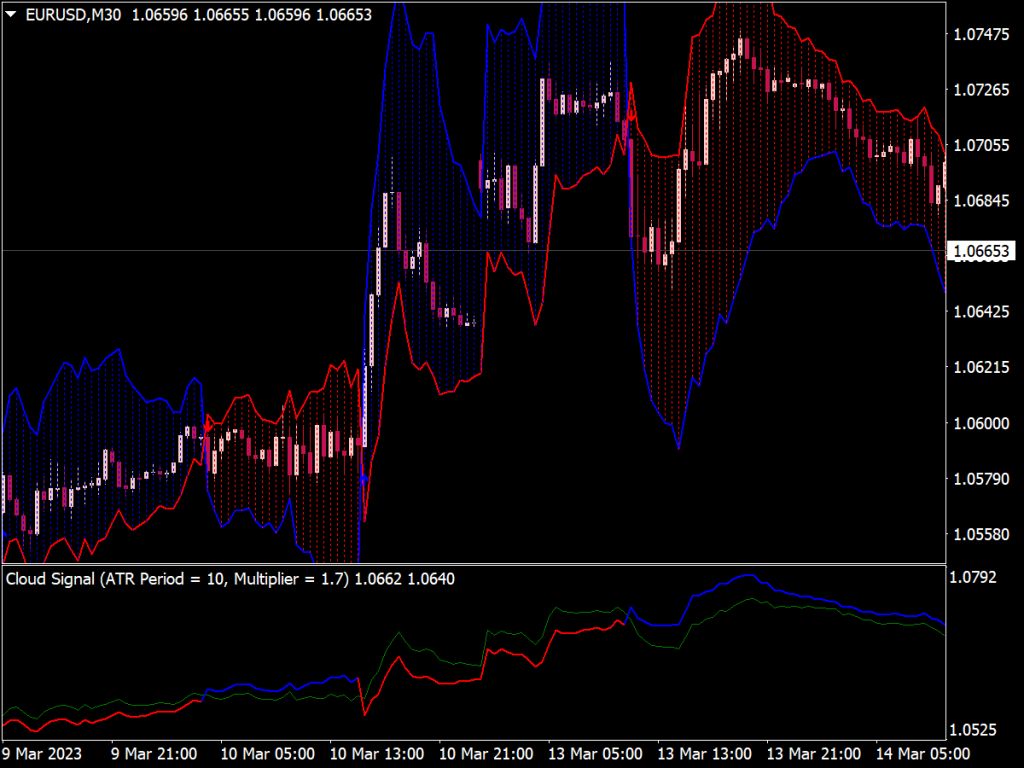Viewport: 1024px width, 768px height.
Task: Click the 10 Mar 13:00 time label
Action: pos(377,754)
